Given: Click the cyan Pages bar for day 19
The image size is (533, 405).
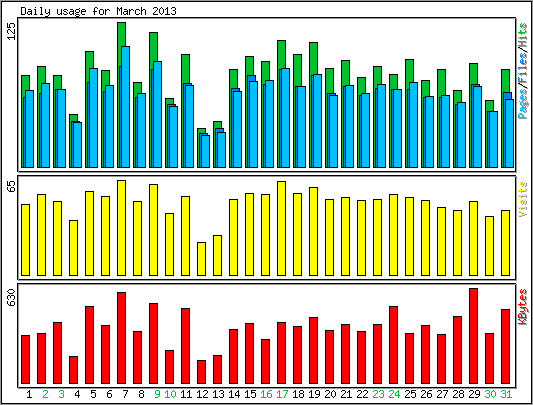Looking at the screenshot, I should [317, 121].
